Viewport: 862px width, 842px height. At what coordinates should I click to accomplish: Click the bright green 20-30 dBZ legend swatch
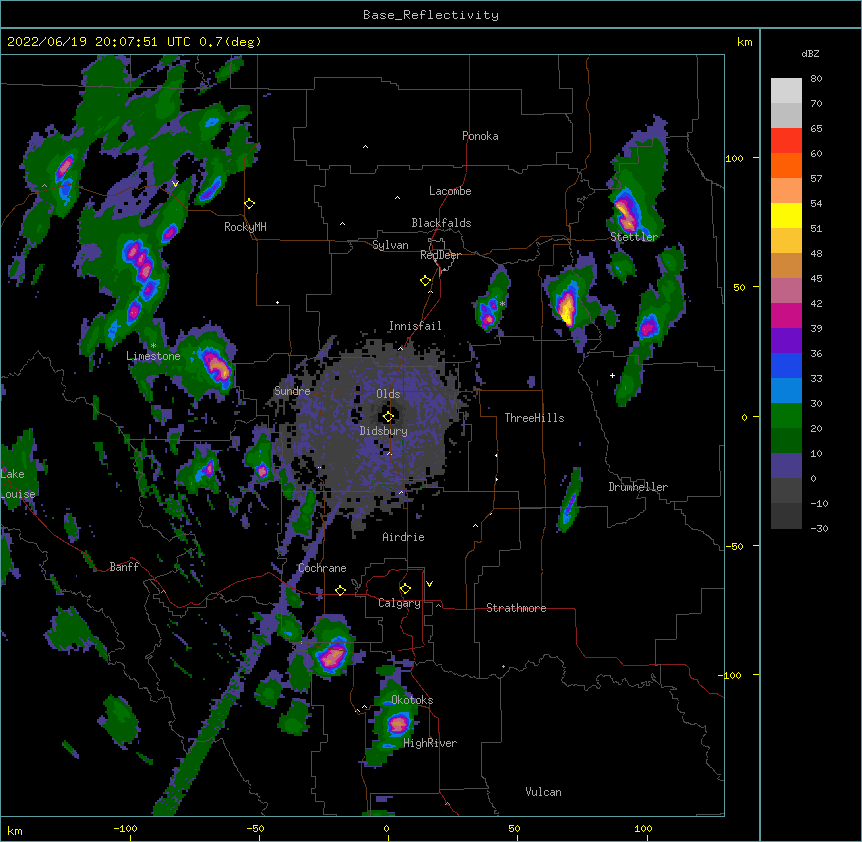point(786,416)
